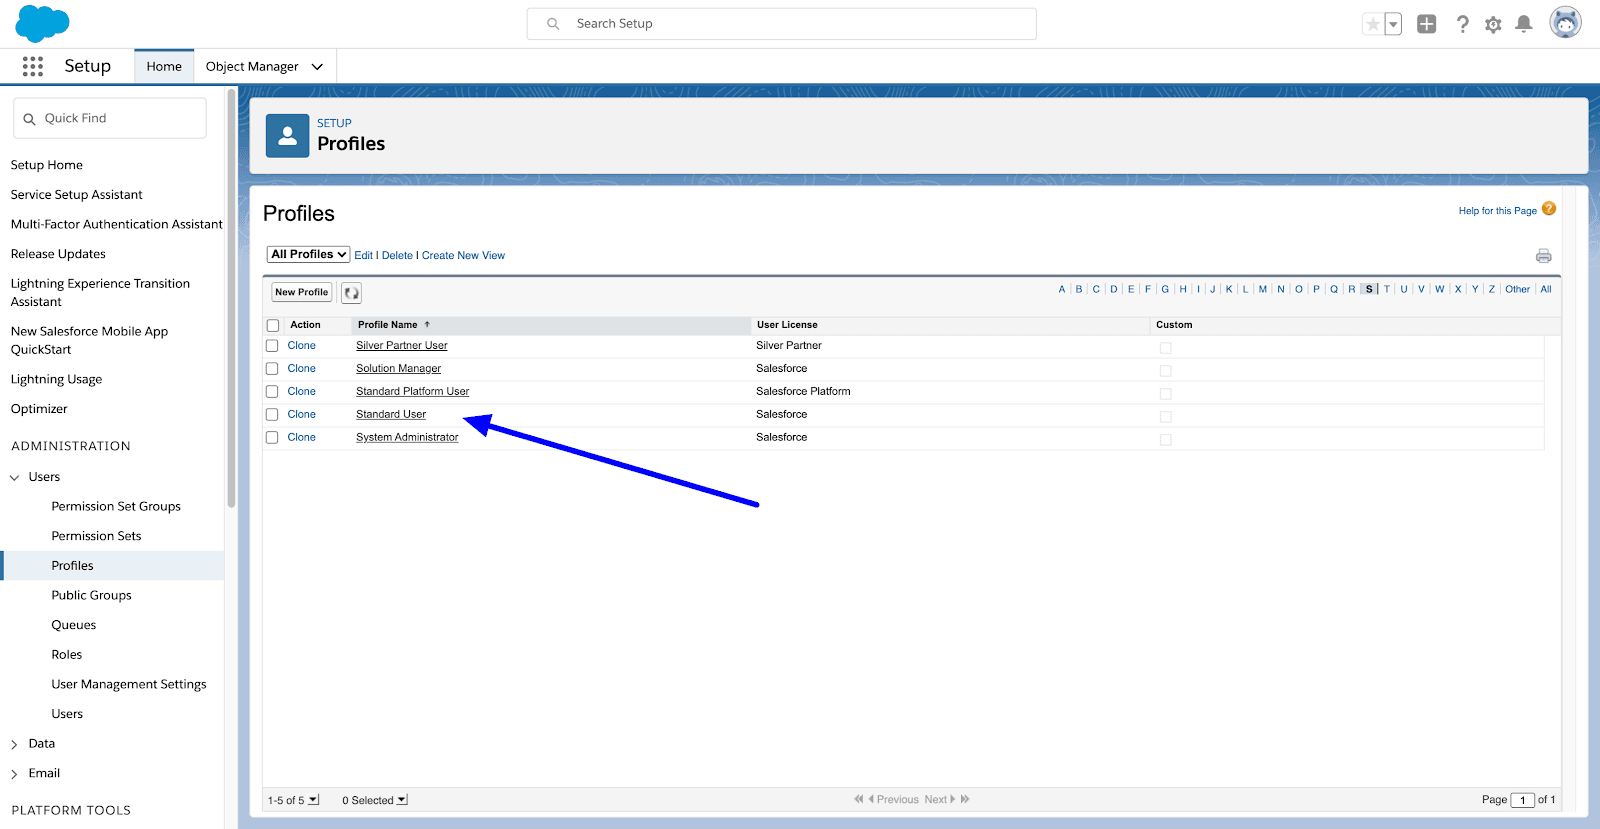Collapse the Users section in the sidebar
This screenshot has width=1600, height=829.
tap(15, 478)
